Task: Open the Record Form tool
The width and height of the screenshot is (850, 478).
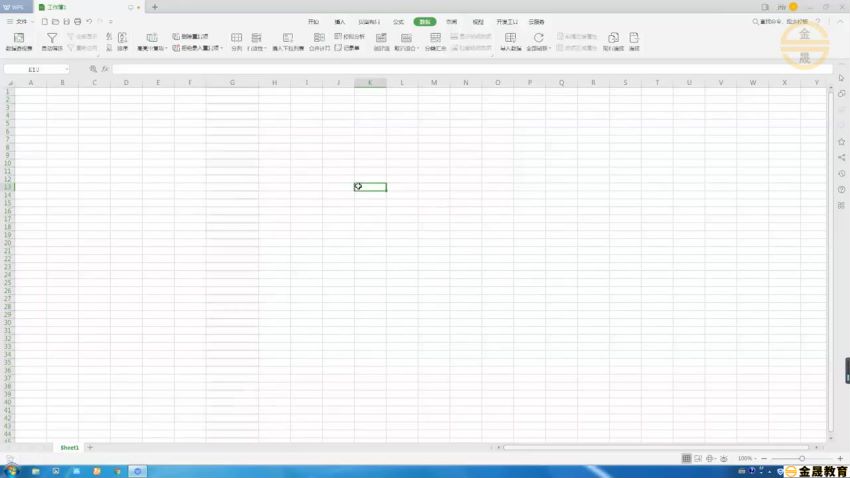Action: pos(347,48)
